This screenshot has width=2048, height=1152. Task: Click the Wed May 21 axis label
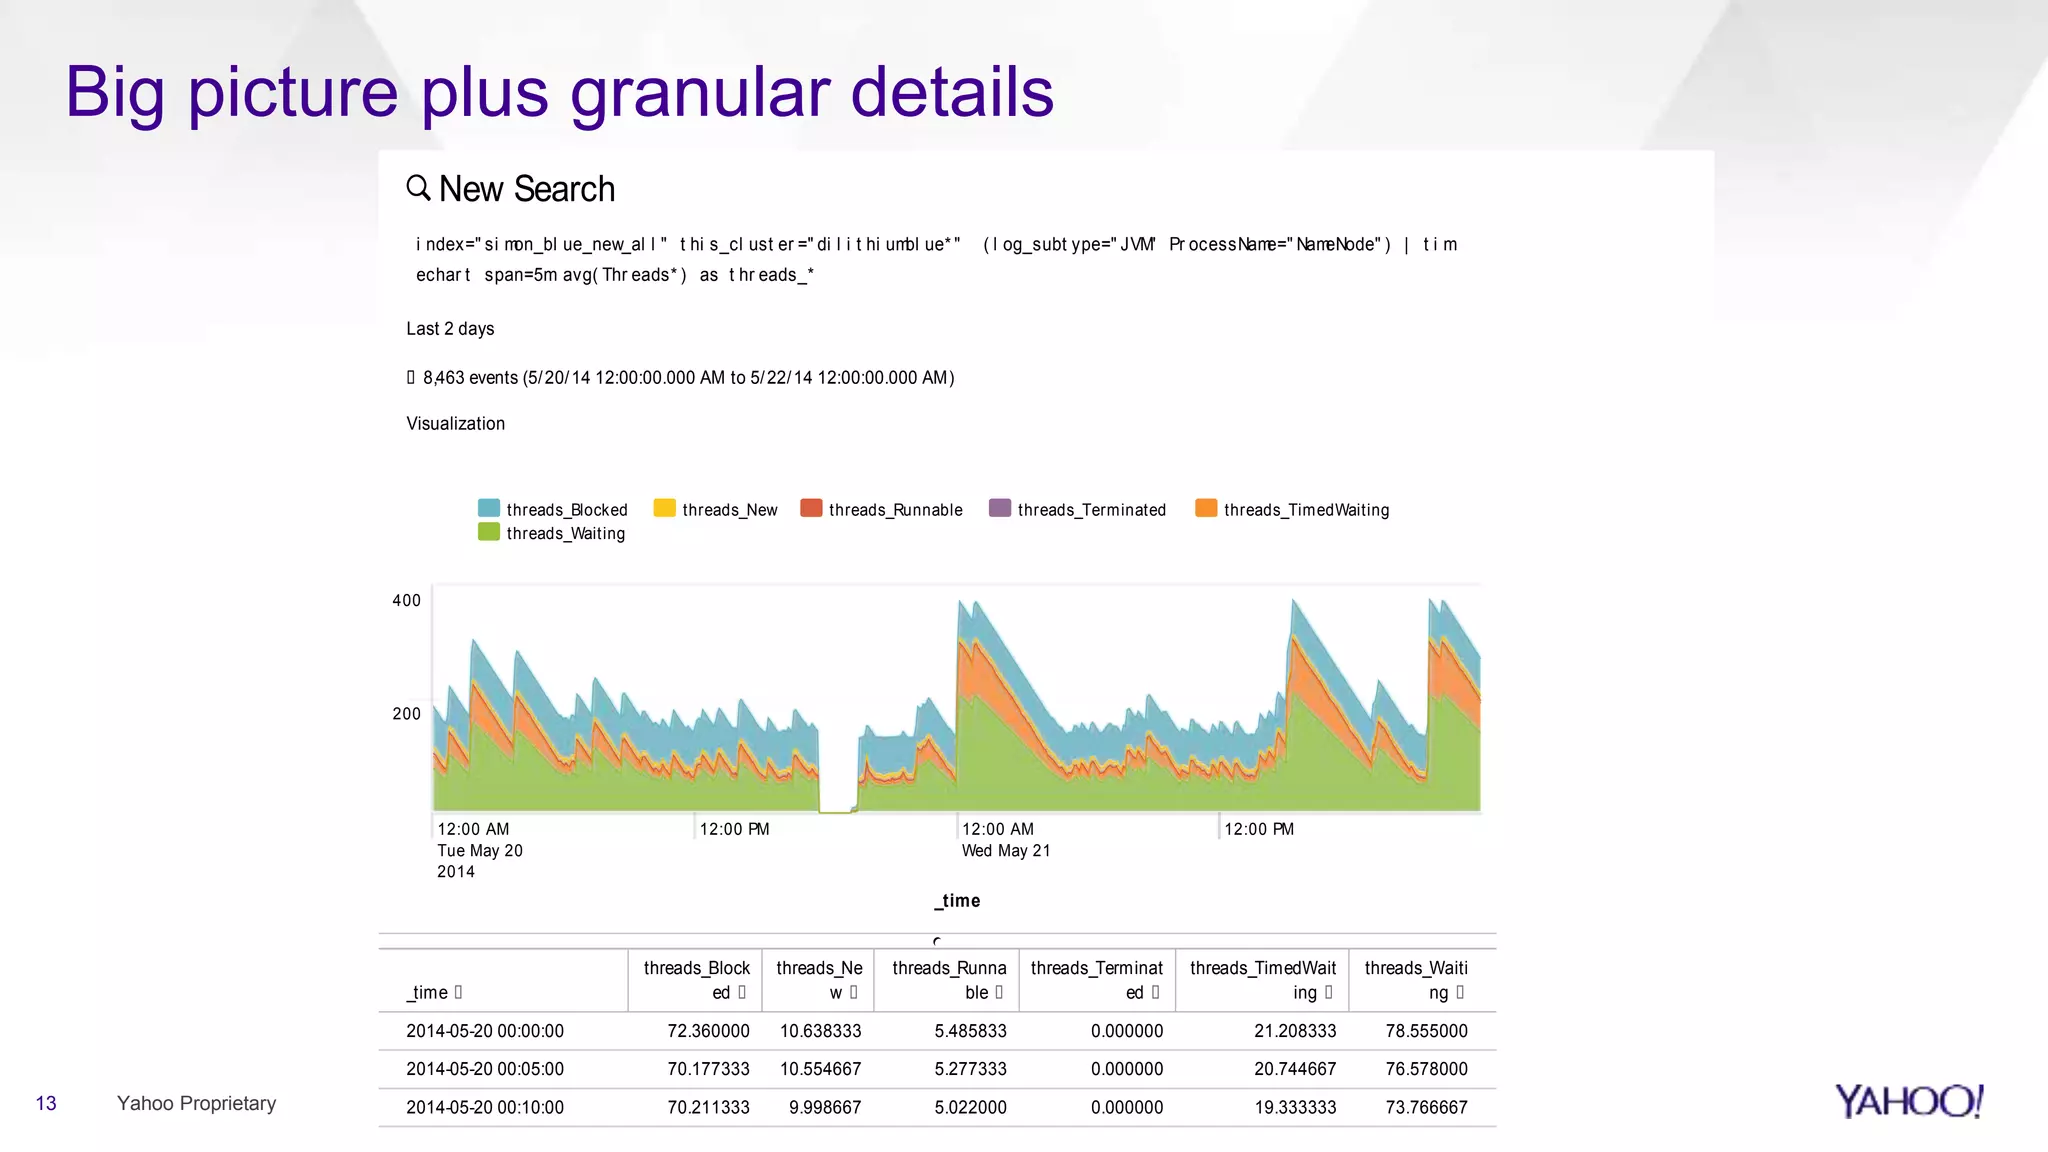(x=1006, y=850)
